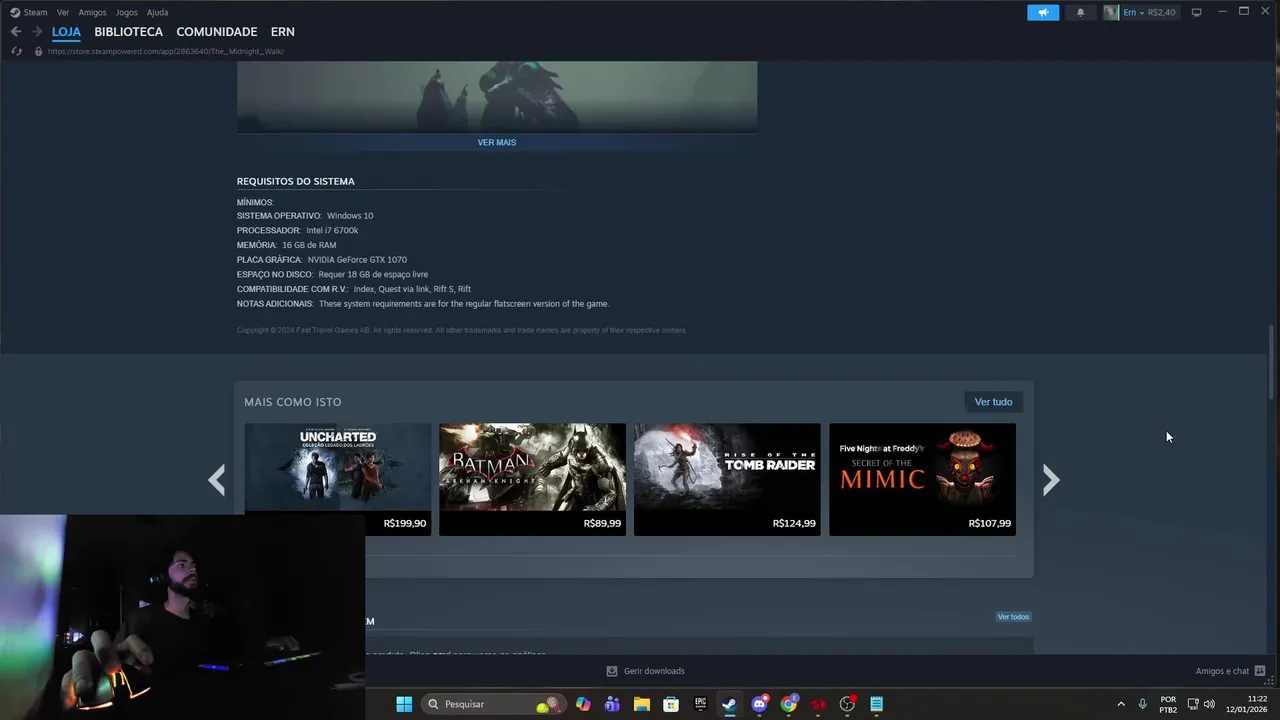Click the Ern profile avatar
The image size is (1280, 720).
[x=1111, y=12]
